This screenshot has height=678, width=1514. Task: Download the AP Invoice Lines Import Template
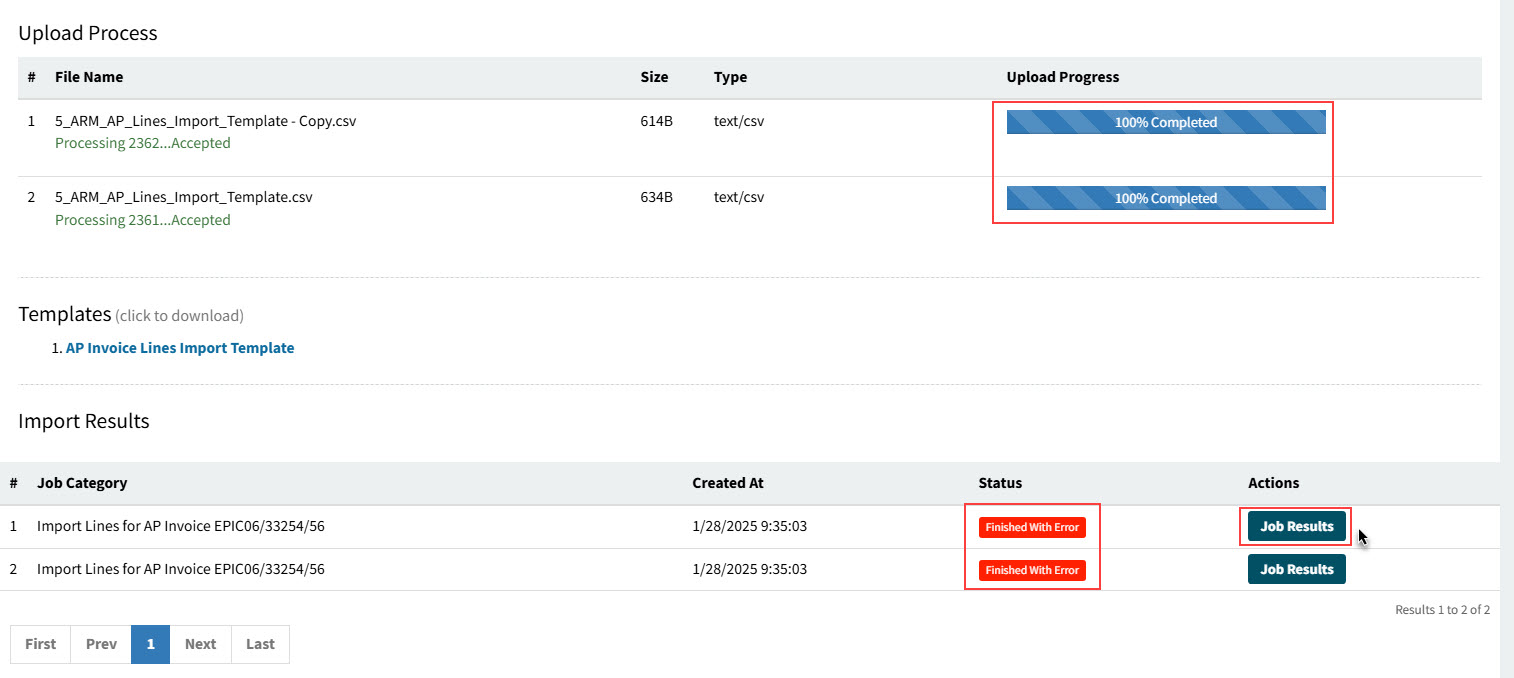click(x=180, y=348)
